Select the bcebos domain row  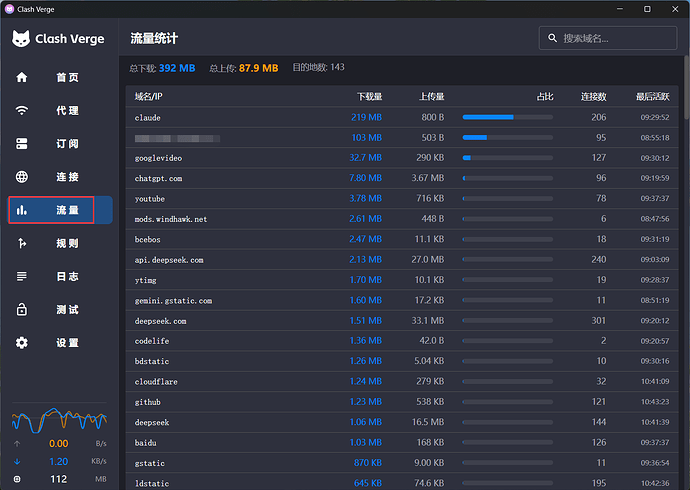[x=402, y=239]
